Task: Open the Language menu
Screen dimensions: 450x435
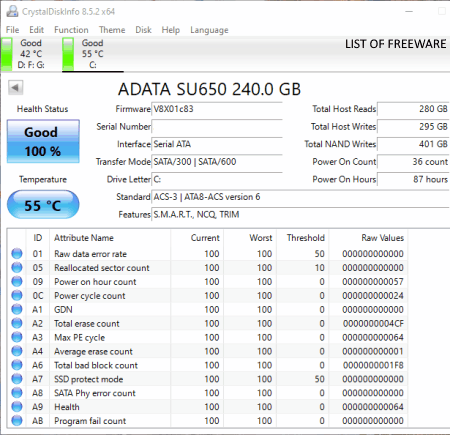Action: click(209, 30)
